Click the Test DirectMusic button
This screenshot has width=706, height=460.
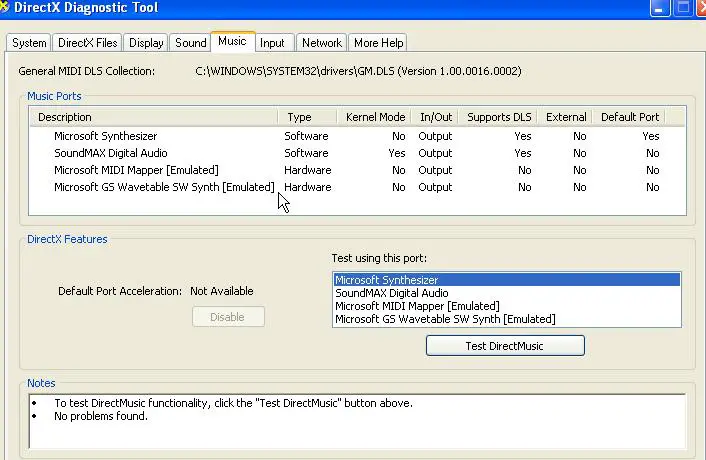pos(505,346)
